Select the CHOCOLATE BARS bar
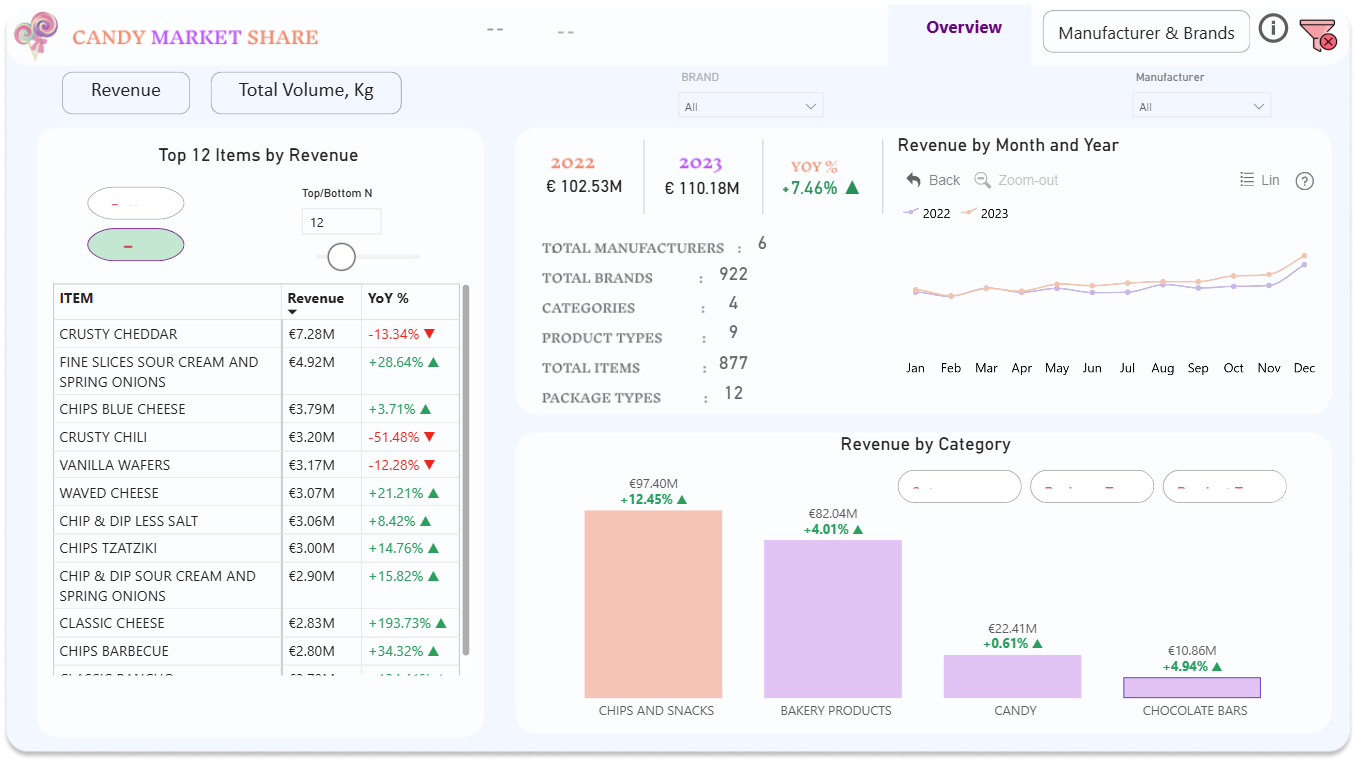The height and width of the screenshot is (759, 1358). (x=1192, y=687)
